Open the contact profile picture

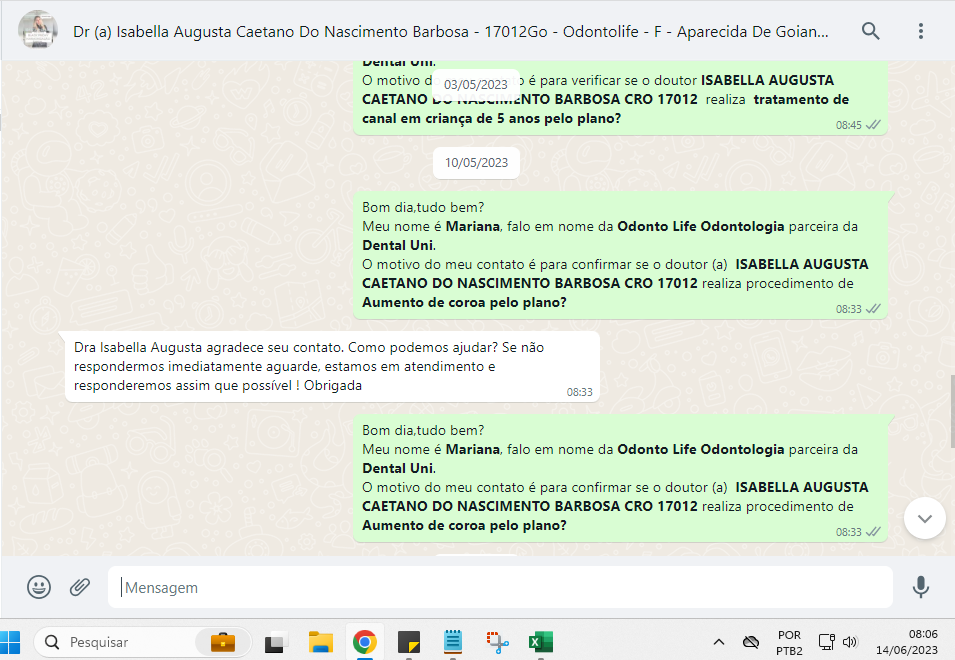(38, 30)
